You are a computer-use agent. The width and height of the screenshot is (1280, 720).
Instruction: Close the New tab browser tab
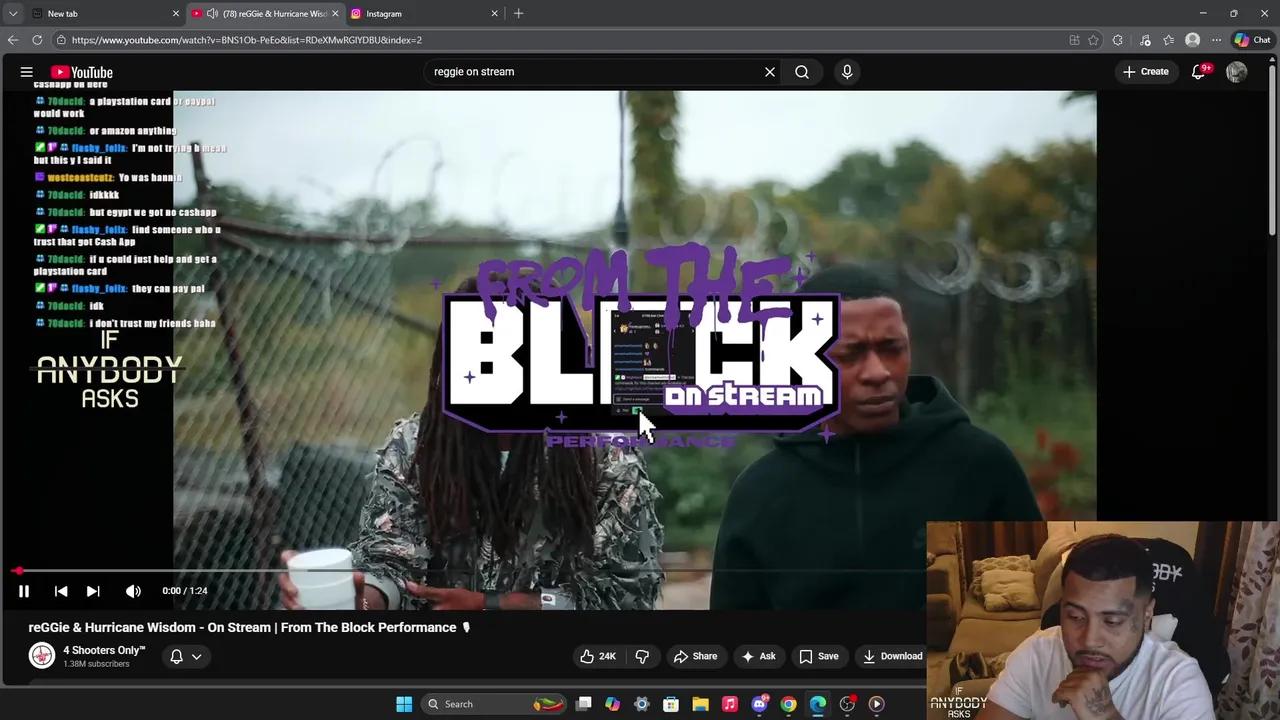click(176, 13)
